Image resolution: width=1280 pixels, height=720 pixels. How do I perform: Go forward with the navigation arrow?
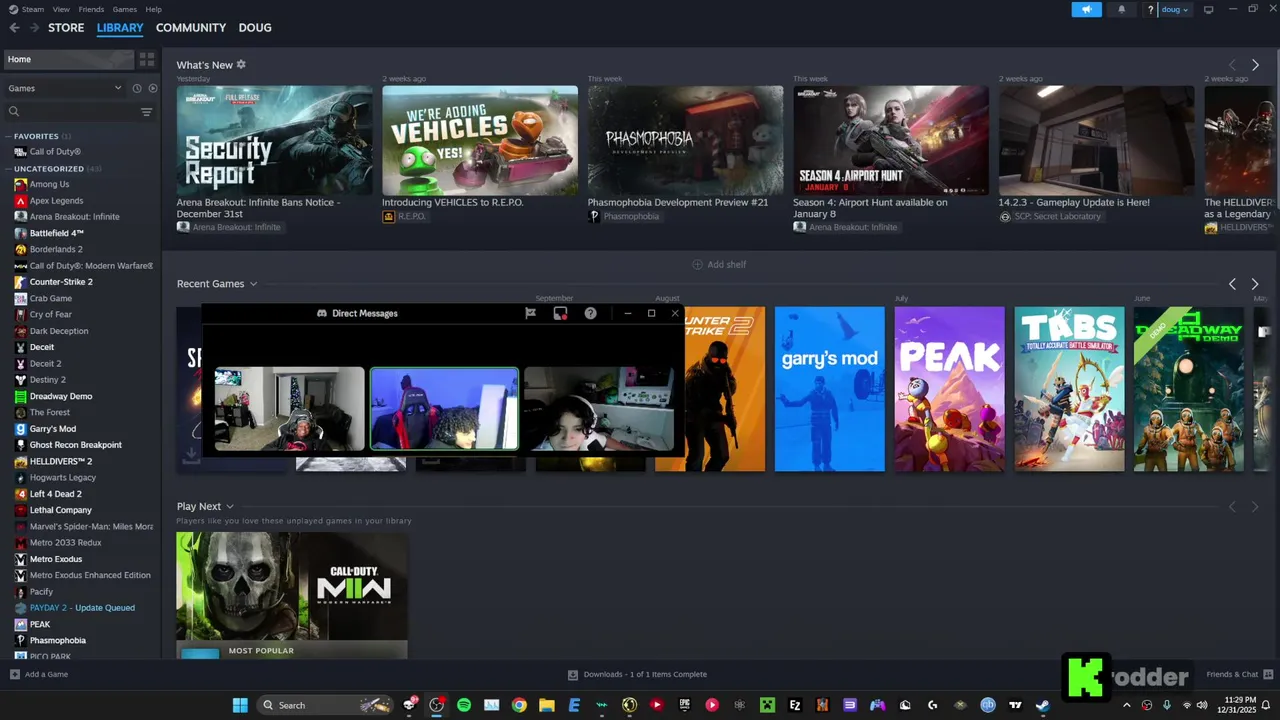34,28
